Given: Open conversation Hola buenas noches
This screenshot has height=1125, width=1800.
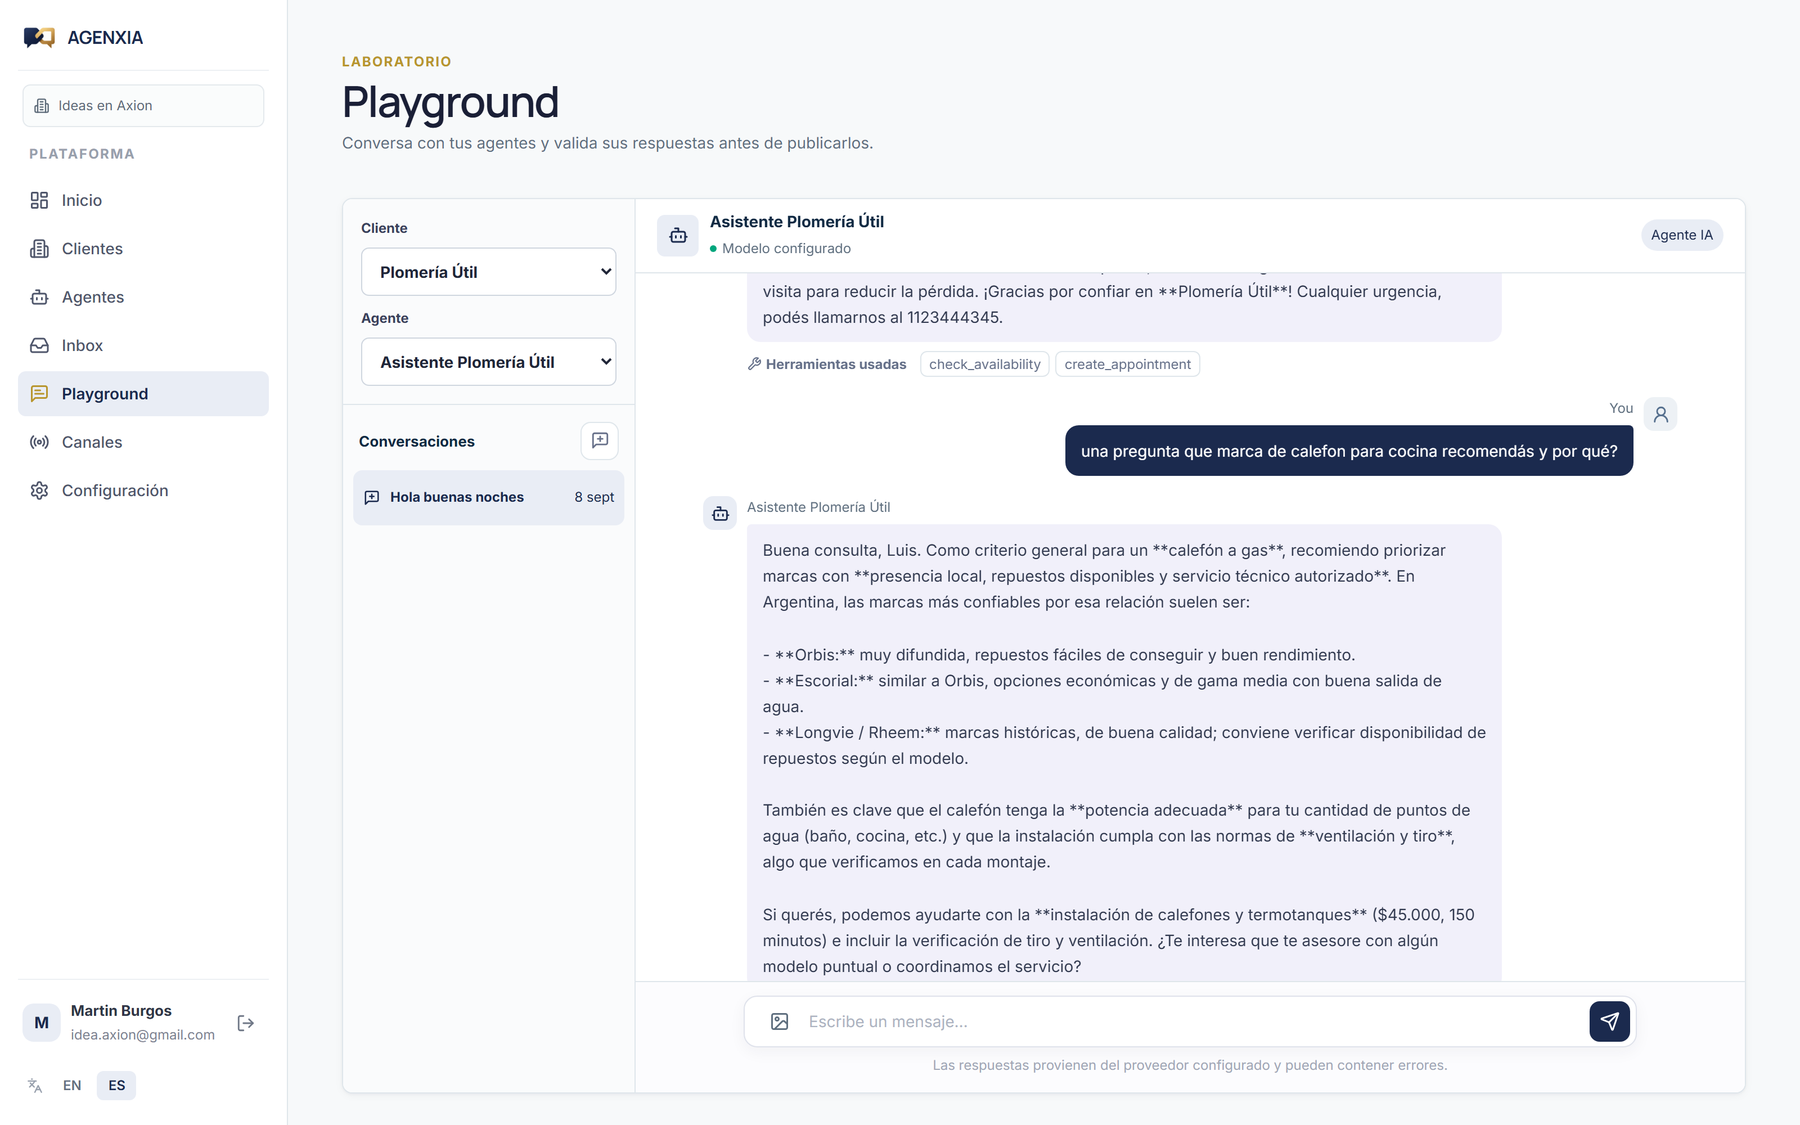Looking at the screenshot, I should pos(488,498).
